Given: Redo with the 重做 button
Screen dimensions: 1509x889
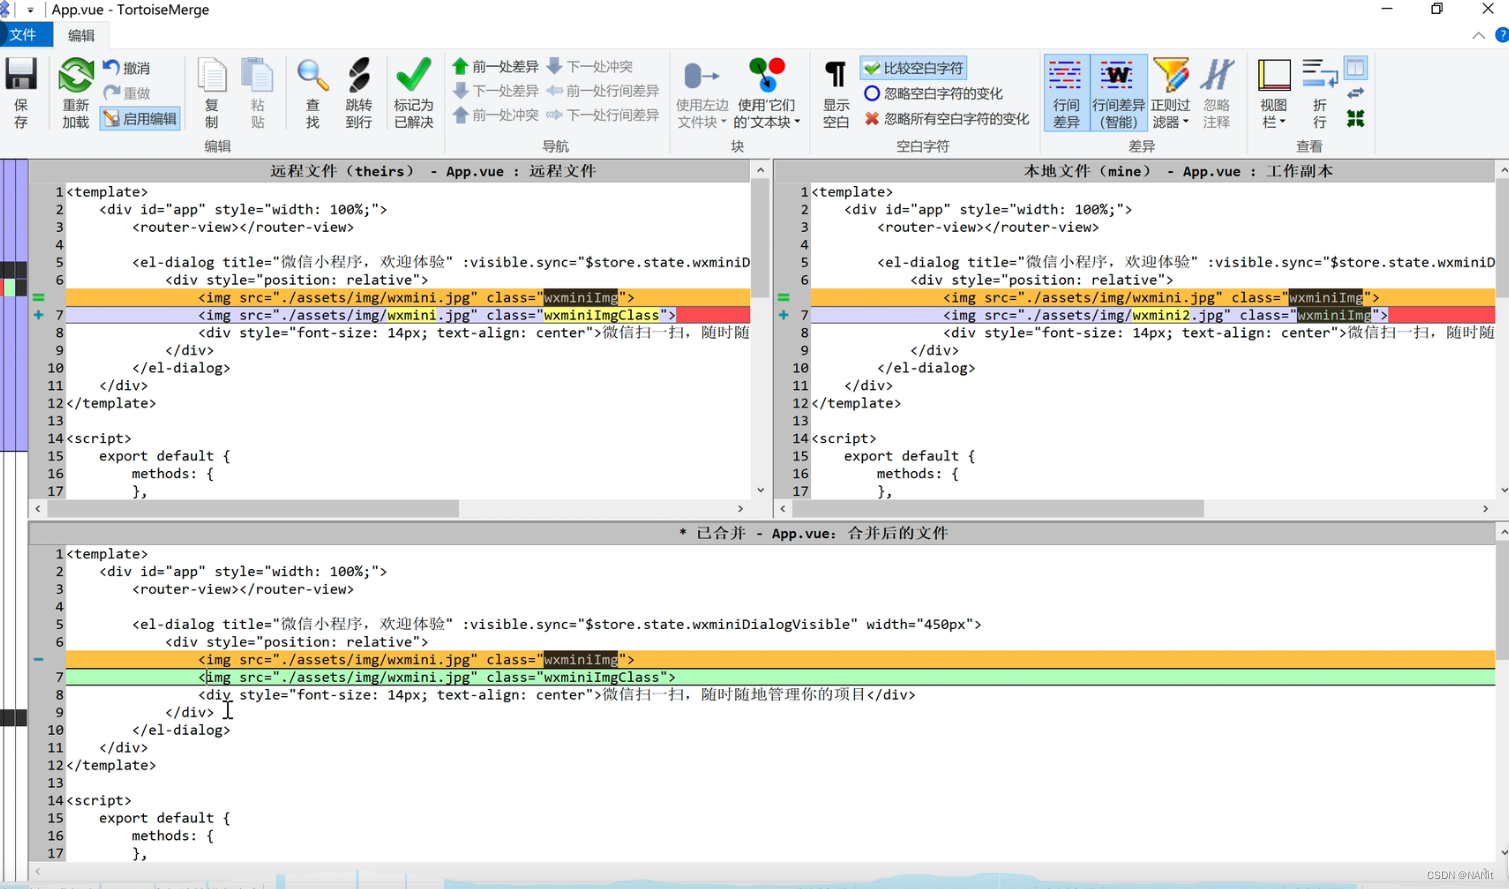Looking at the screenshot, I should (x=127, y=93).
